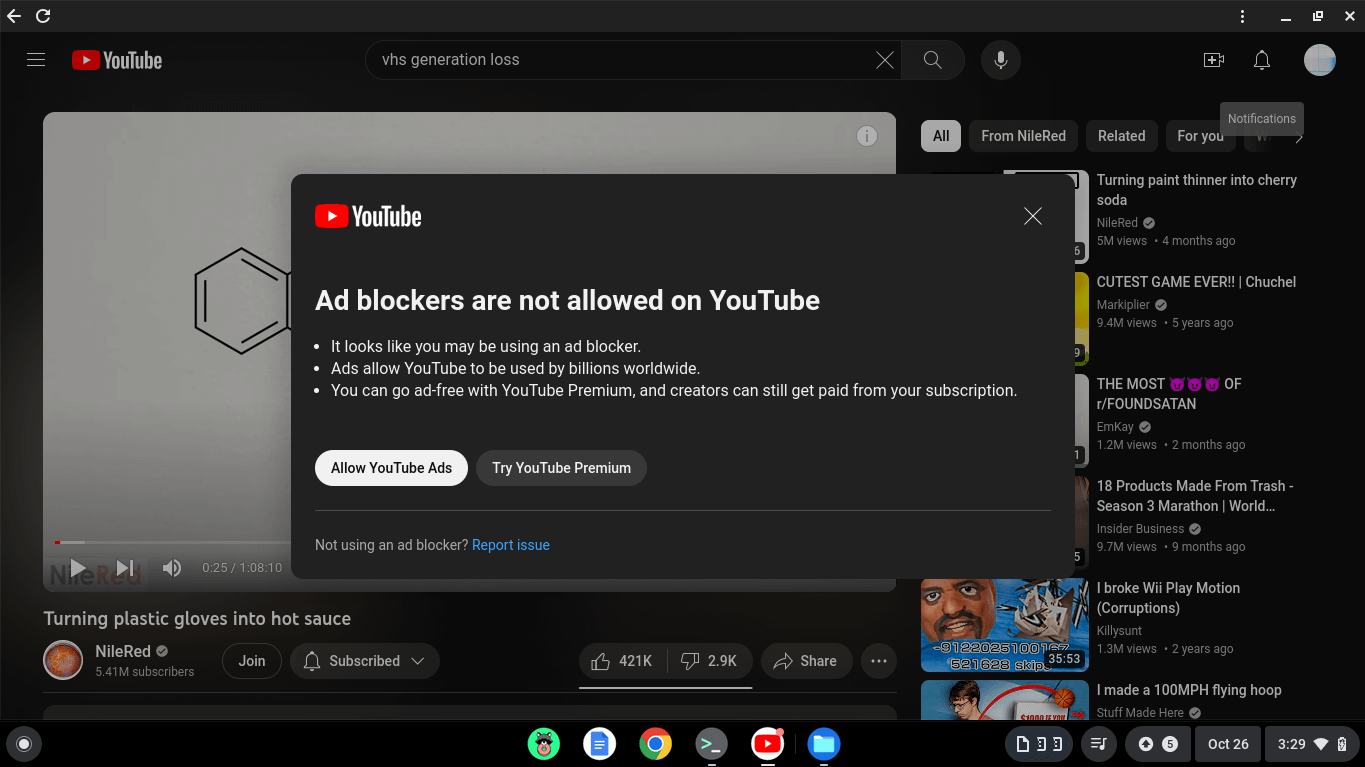Screen dimensions: 1365x767
Task: Open more actions ellipsis under video
Action: click(x=879, y=661)
